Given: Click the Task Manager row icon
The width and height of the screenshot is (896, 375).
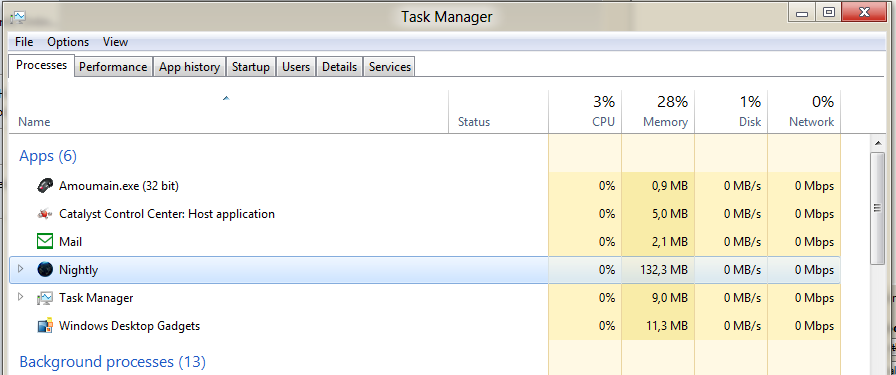Looking at the screenshot, I should [45, 298].
